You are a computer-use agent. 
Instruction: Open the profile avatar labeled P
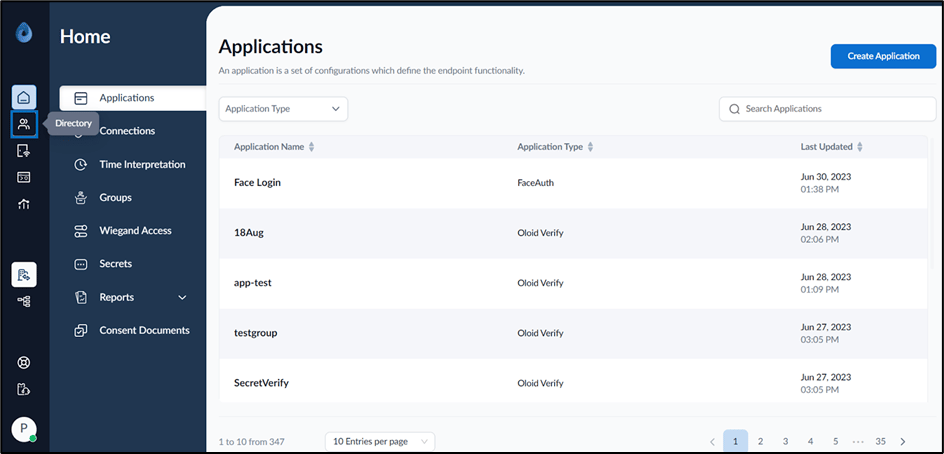pyautogui.click(x=24, y=429)
